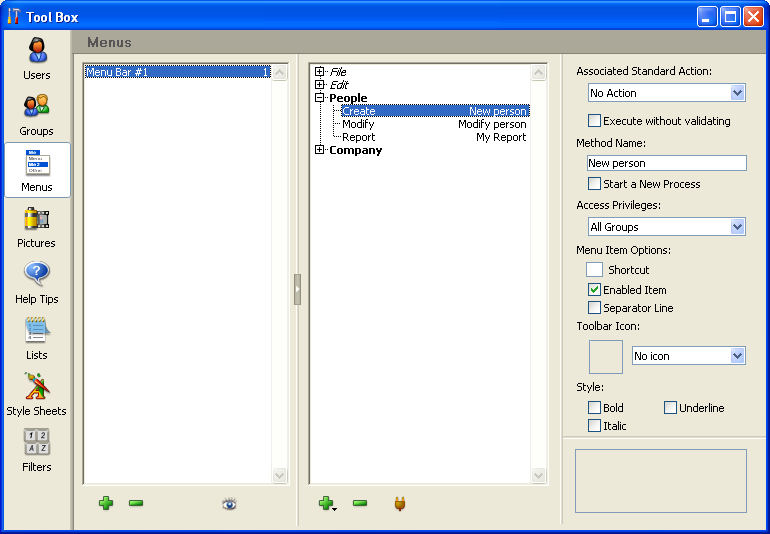770x534 pixels.
Task: Click the plug icon below menu tree
Action: click(x=399, y=504)
